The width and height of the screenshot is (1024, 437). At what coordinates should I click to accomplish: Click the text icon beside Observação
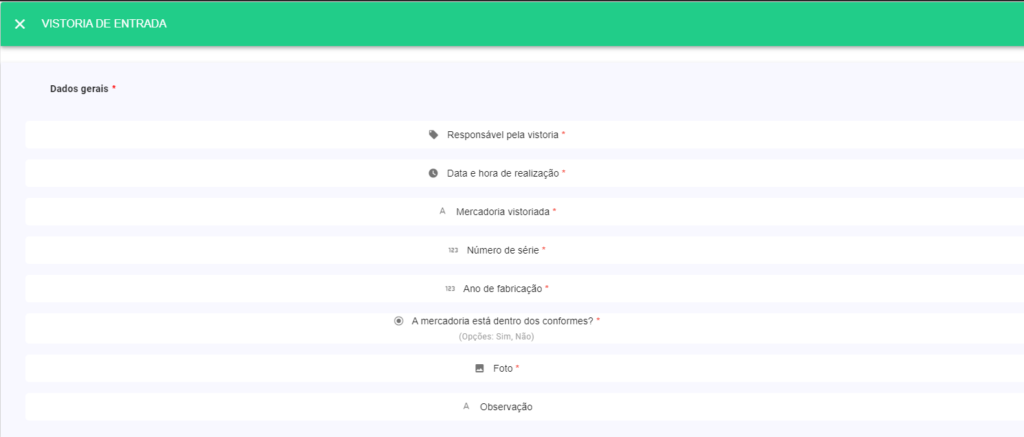coord(466,406)
